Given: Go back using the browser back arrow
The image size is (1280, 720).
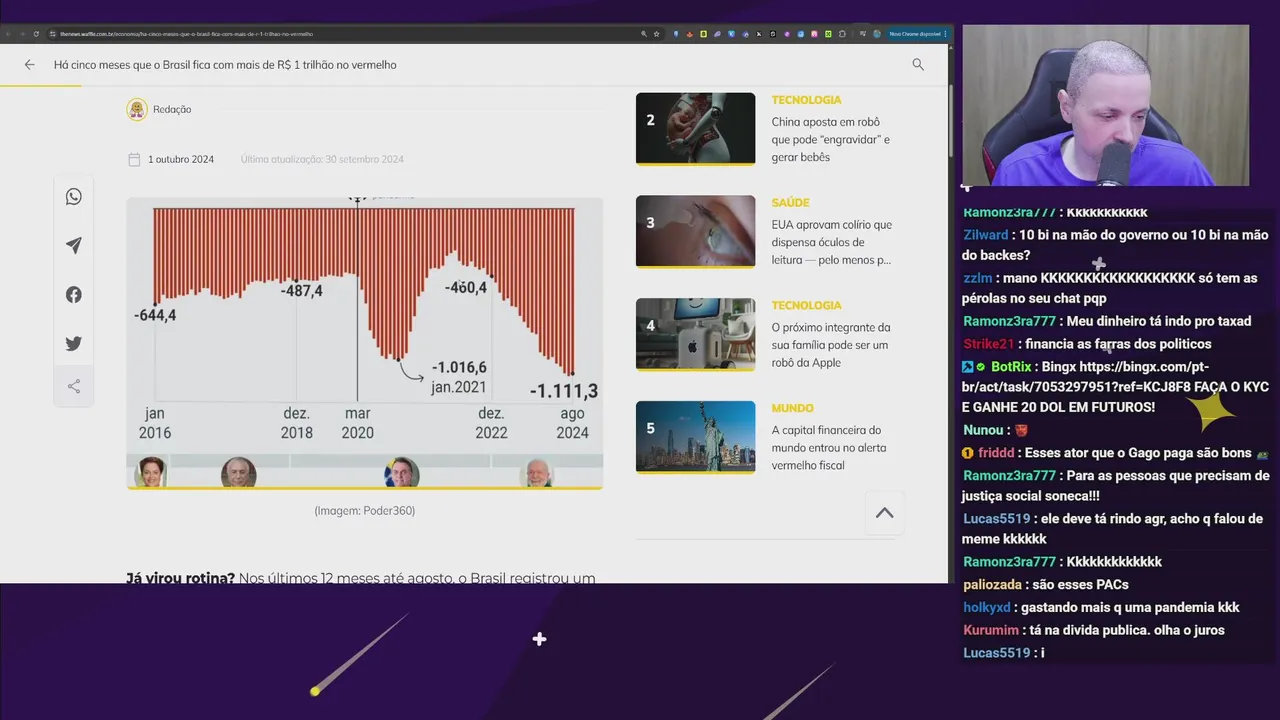Looking at the screenshot, I should (7, 34).
